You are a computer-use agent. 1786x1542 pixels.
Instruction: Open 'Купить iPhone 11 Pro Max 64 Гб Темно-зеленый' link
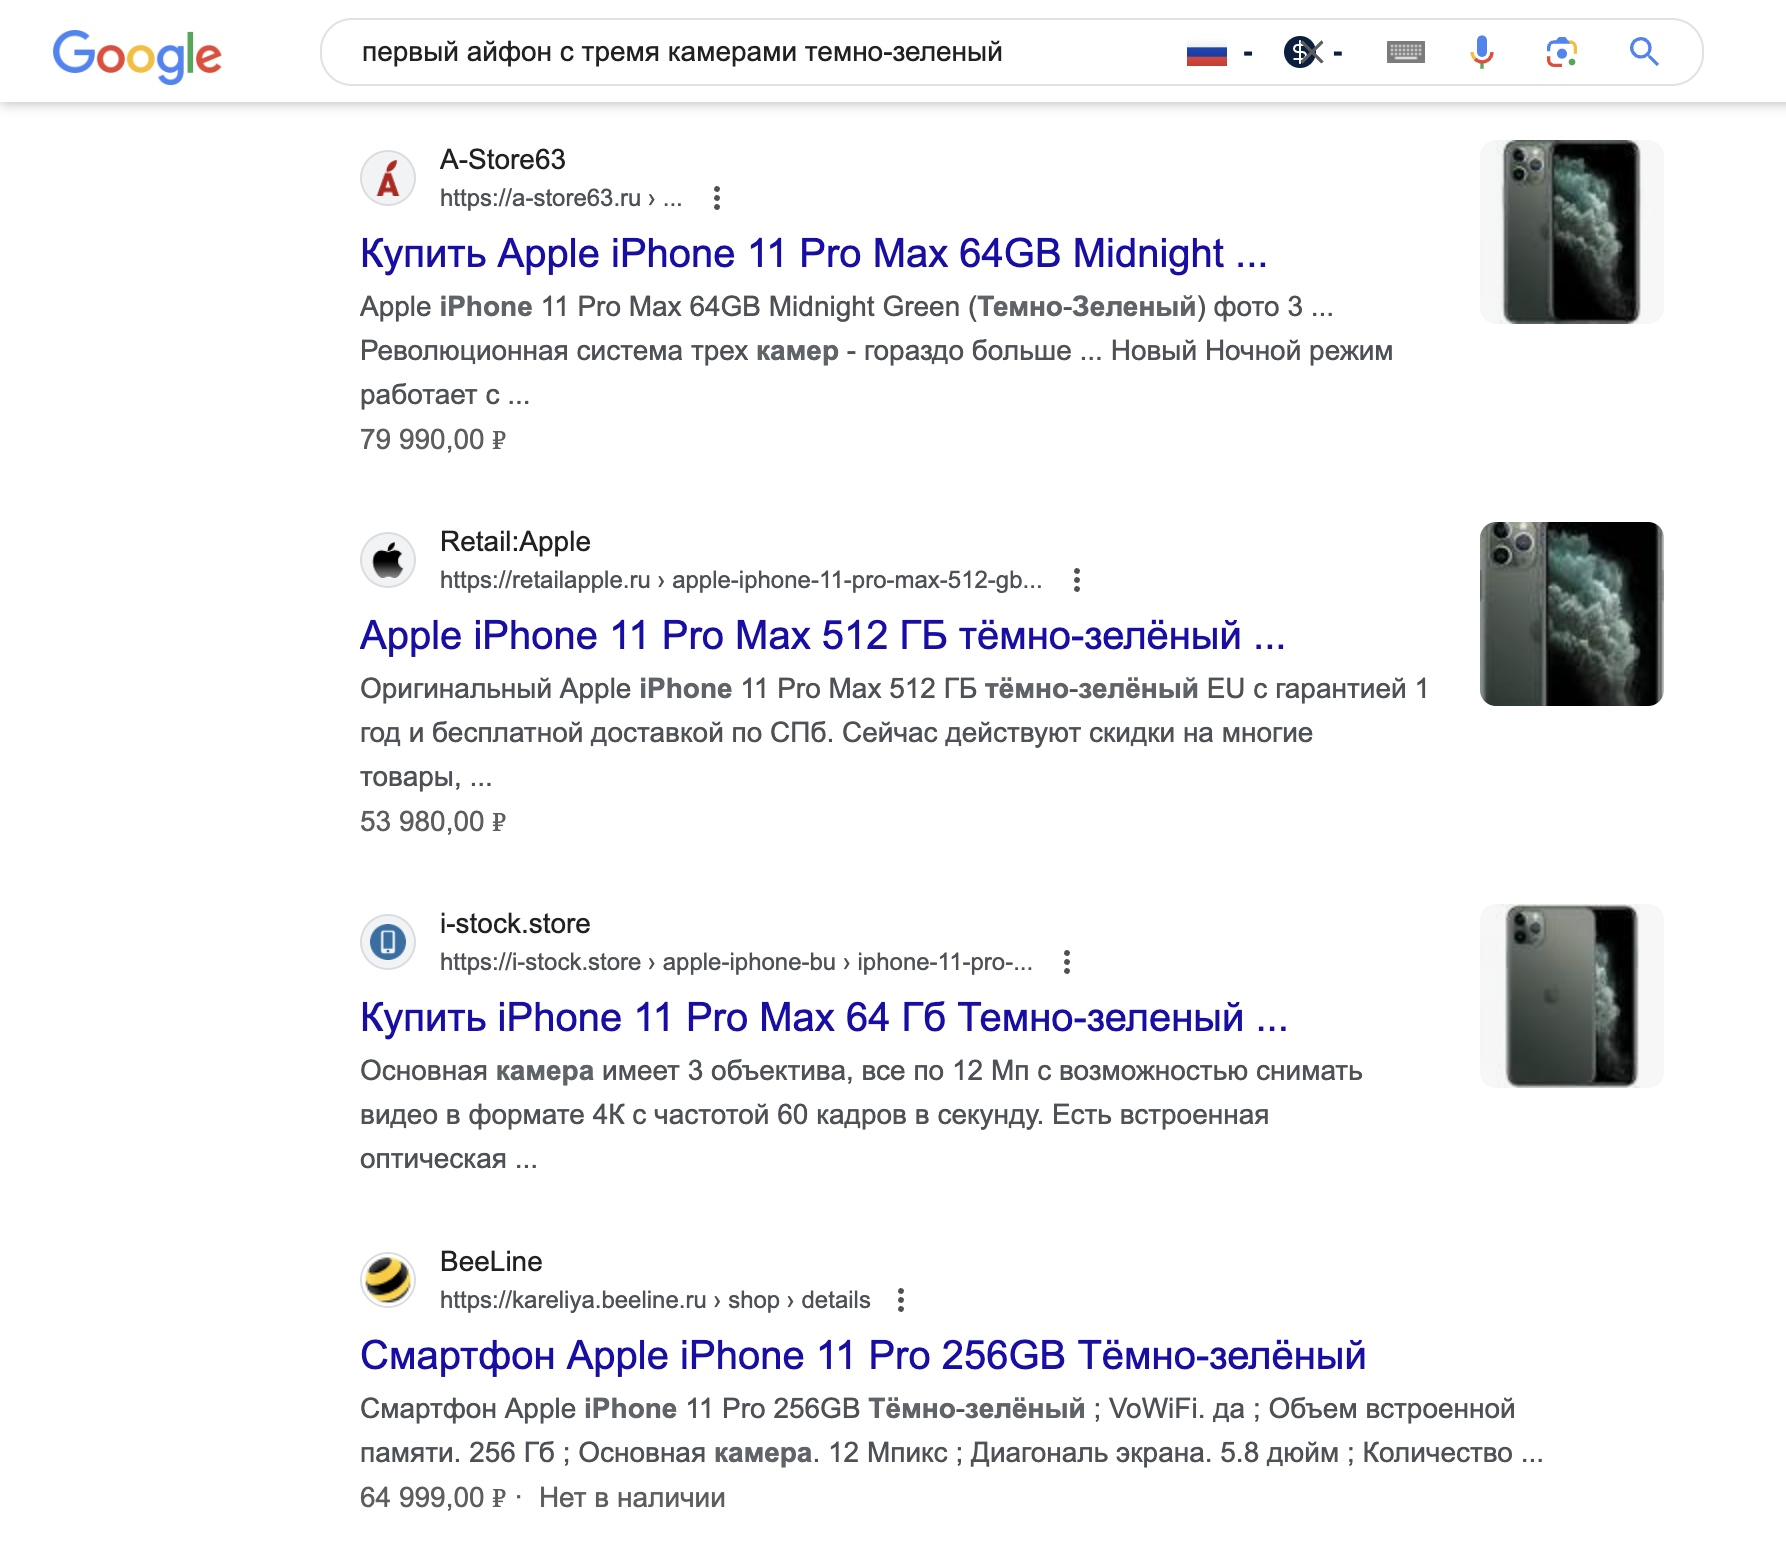click(x=824, y=1018)
